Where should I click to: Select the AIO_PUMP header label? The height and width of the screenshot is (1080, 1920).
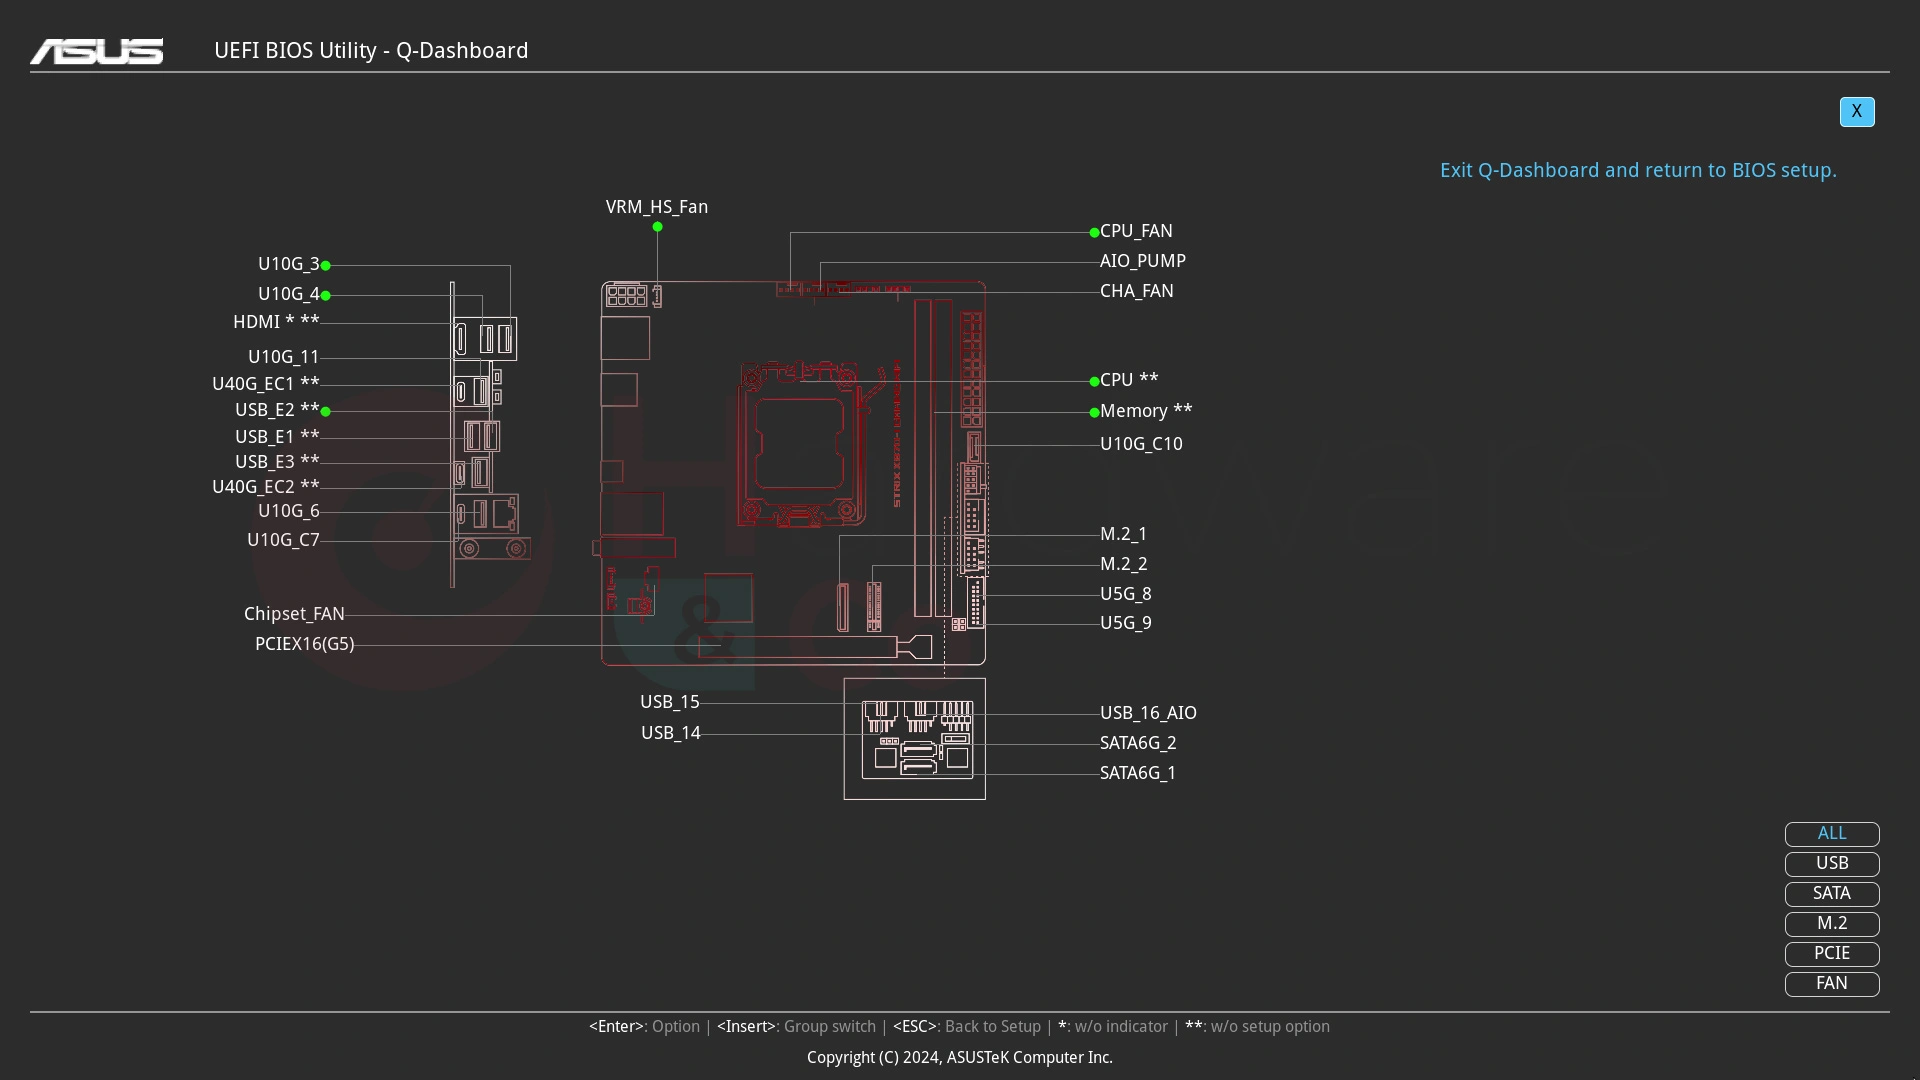point(1143,261)
